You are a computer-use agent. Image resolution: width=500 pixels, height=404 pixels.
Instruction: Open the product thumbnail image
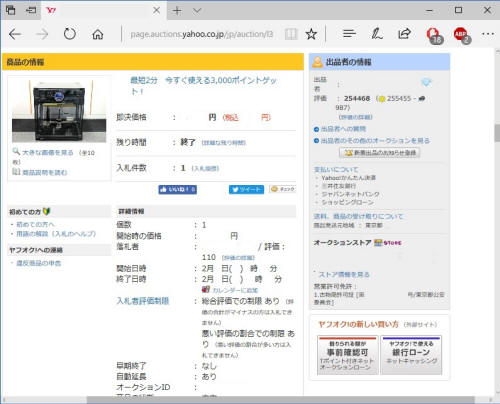[x=59, y=111]
